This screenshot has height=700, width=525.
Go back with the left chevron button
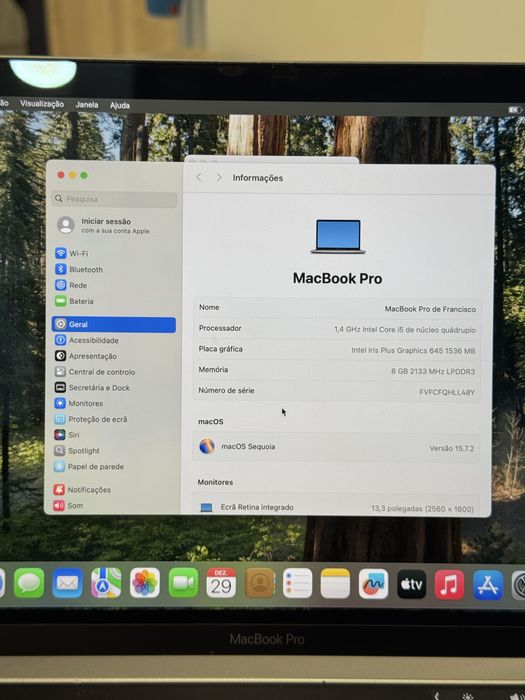click(x=199, y=177)
